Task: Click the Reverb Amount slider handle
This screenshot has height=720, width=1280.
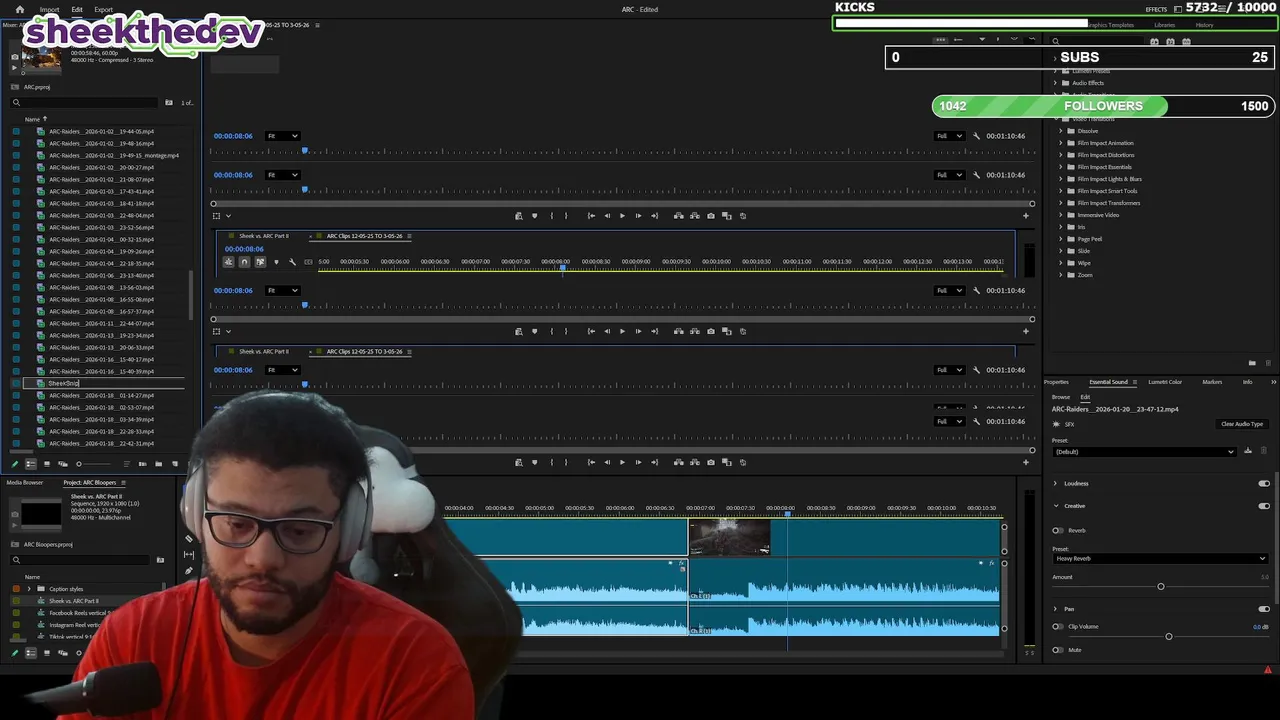Action: (1161, 586)
